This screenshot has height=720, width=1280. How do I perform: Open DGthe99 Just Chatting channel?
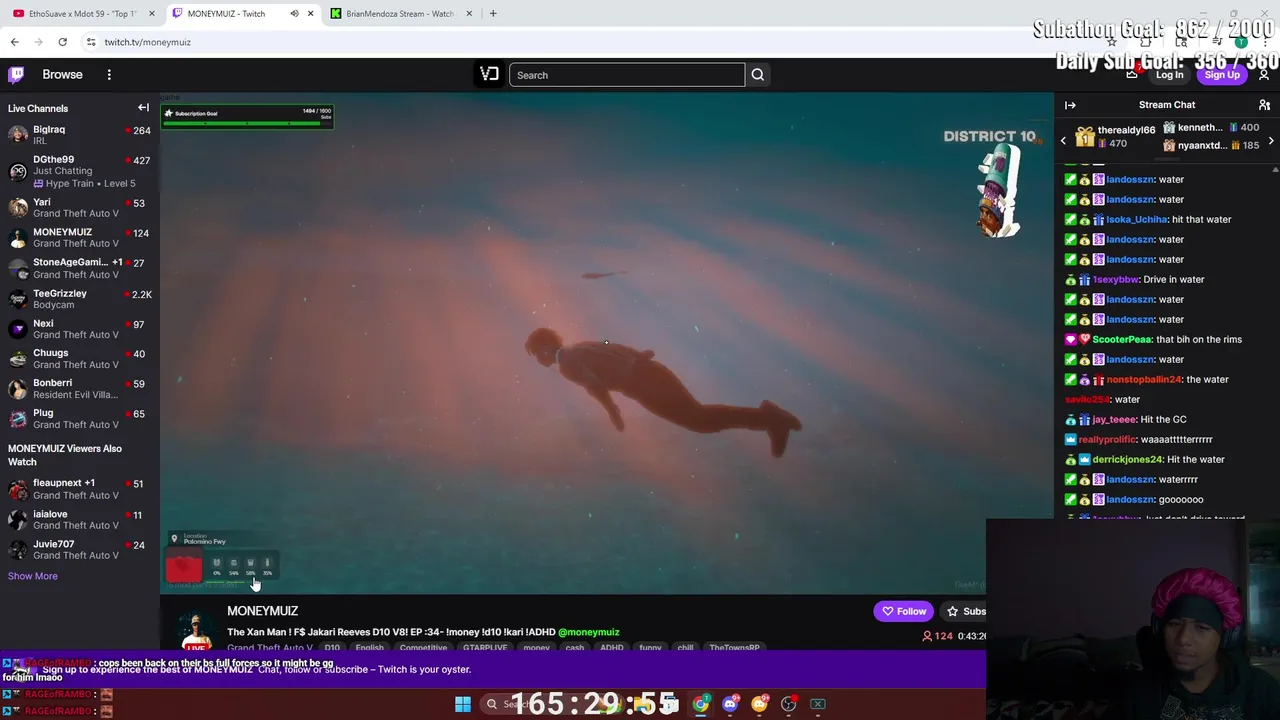(80, 171)
